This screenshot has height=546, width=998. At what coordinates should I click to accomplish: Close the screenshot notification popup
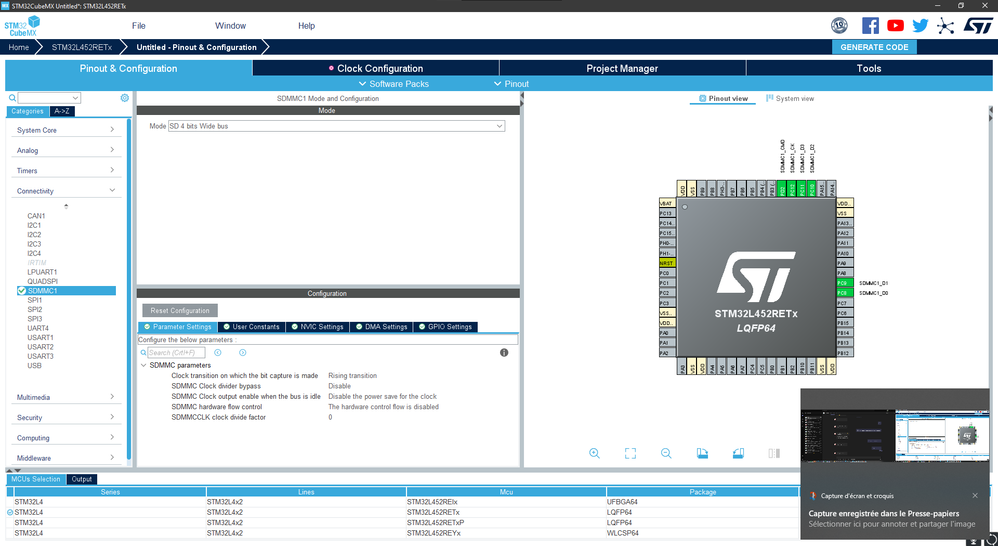(975, 496)
